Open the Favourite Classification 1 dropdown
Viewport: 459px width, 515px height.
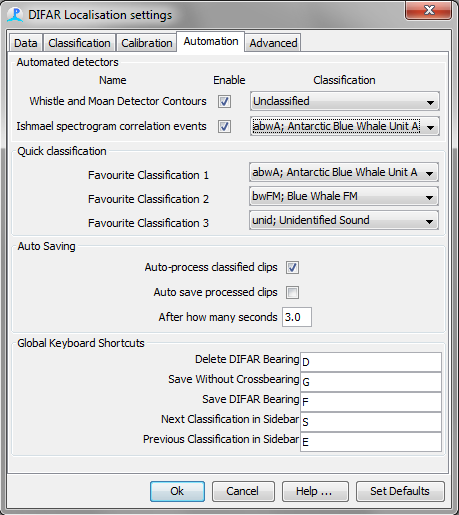click(344, 172)
